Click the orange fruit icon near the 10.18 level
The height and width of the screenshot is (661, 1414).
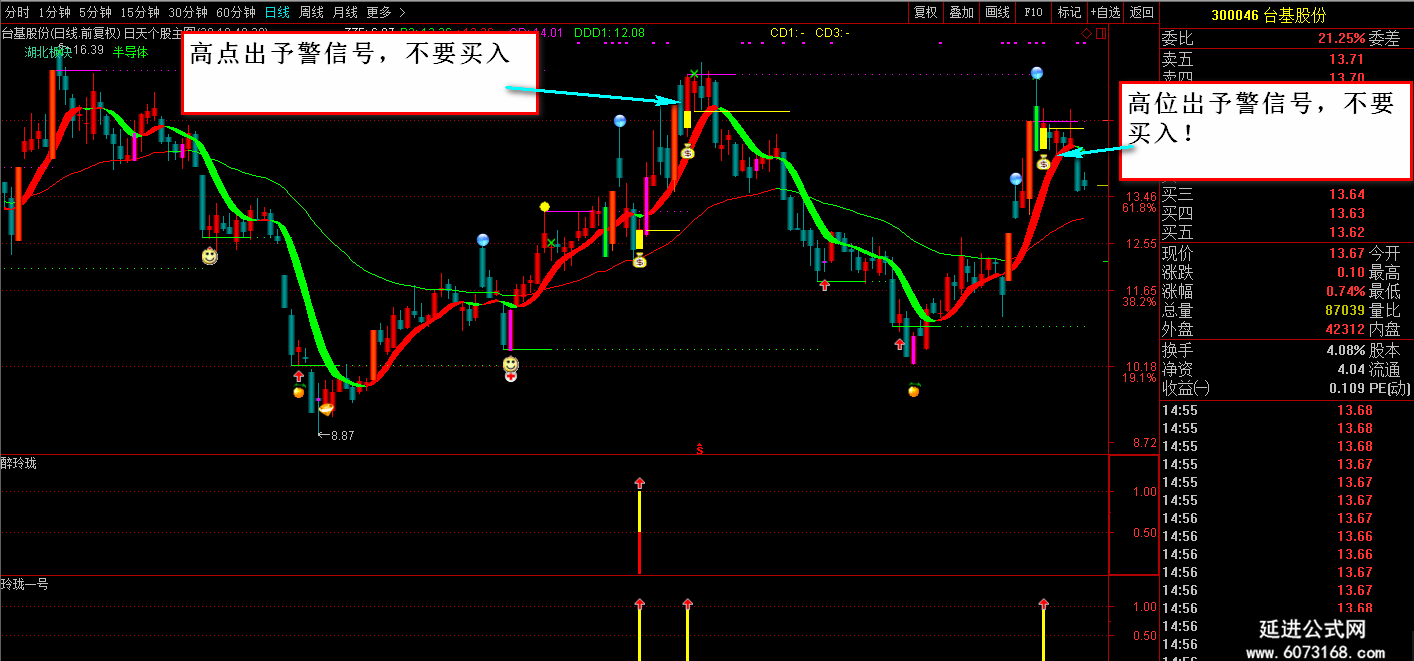coord(913,390)
